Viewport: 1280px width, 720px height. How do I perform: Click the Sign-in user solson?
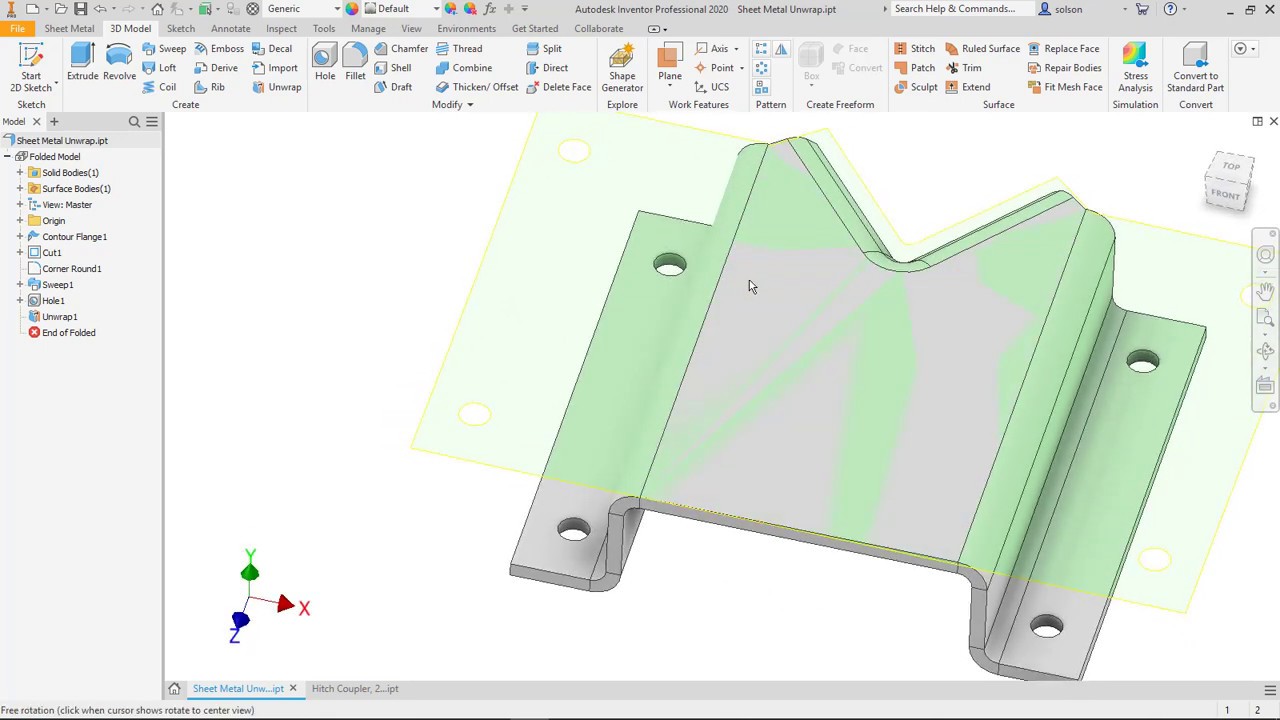coord(1061,9)
